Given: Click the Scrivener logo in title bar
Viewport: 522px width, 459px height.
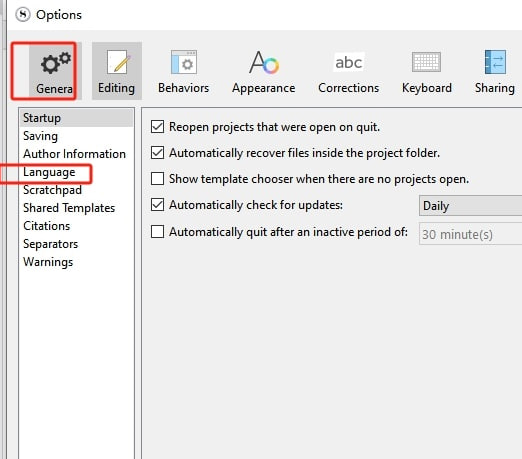Looking at the screenshot, I should [x=23, y=15].
